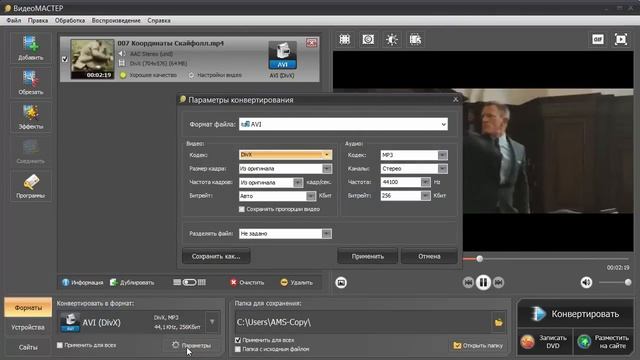The height and width of the screenshot is (360, 640).
Task: Open the video Битрейт Авто dropdown
Action: (277, 196)
